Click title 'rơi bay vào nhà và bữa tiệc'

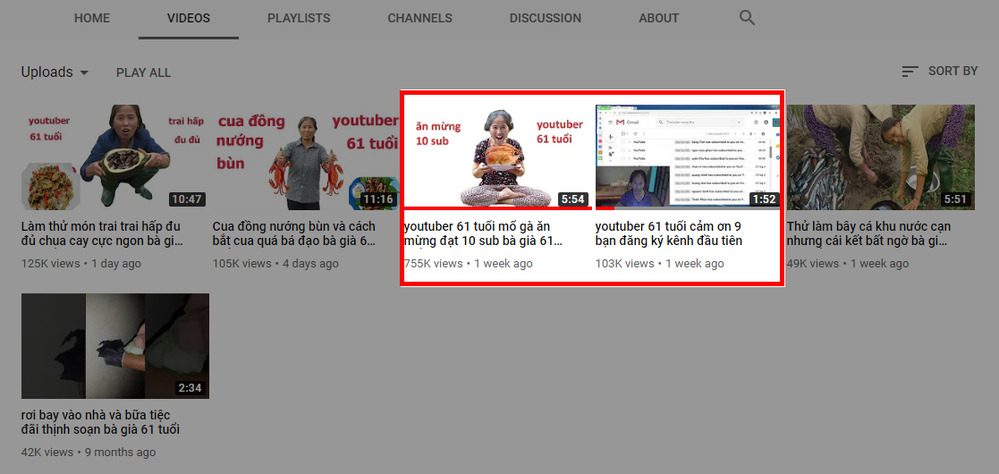pyautogui.click(x=100, y=421)
